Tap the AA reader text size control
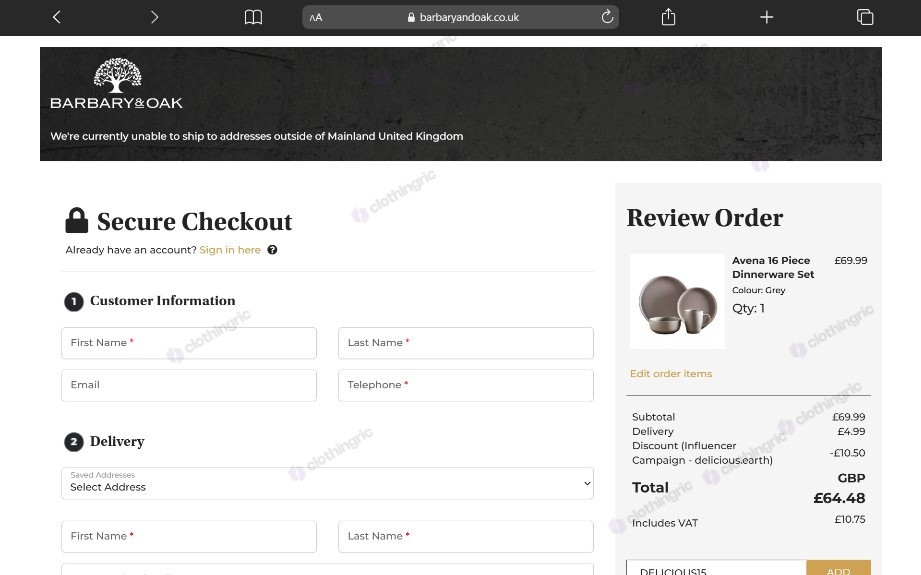 pyautogui.click(x=316, y=18)
